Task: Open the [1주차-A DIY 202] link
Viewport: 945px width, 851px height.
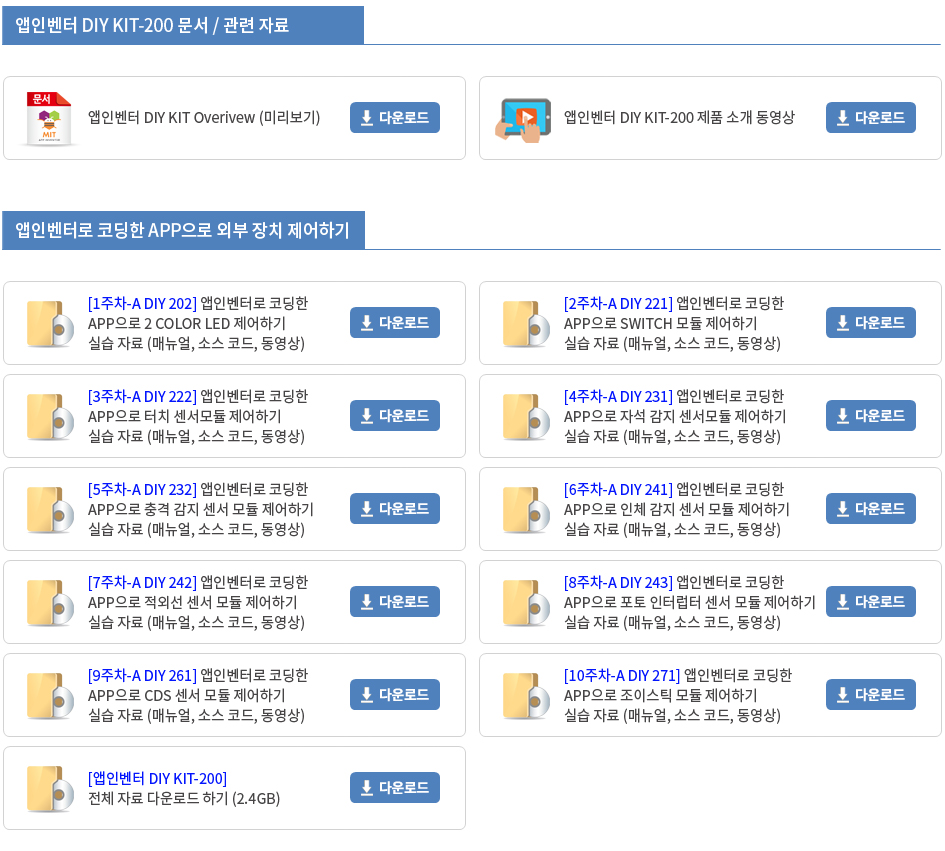Action: [x=142, y=303]
